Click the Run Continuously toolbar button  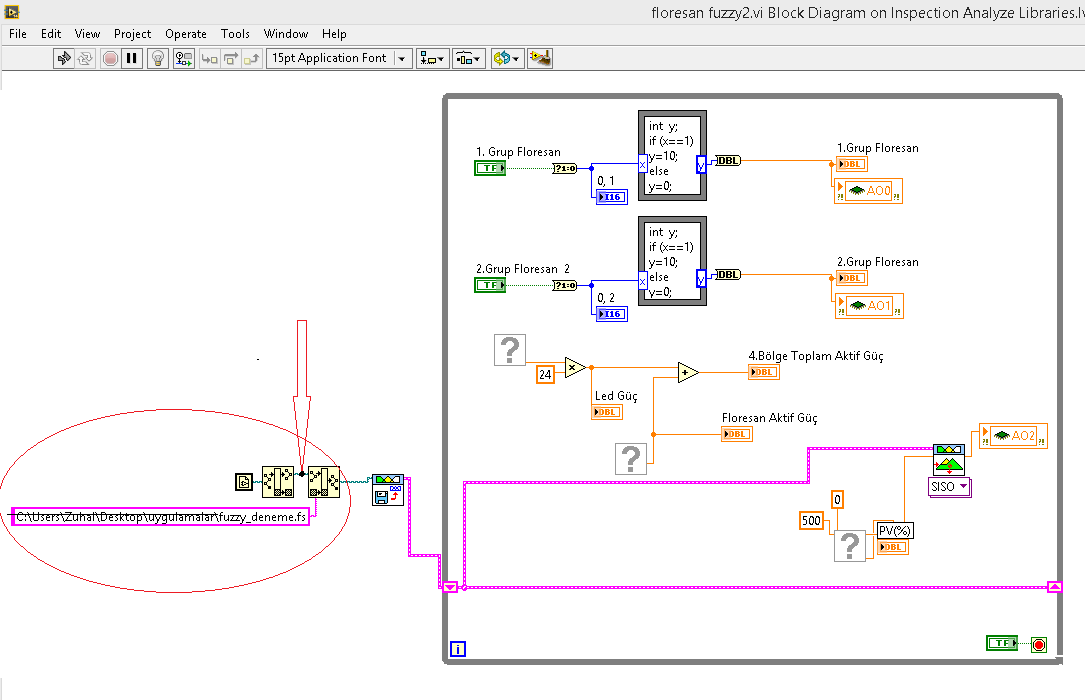point(85,58)
